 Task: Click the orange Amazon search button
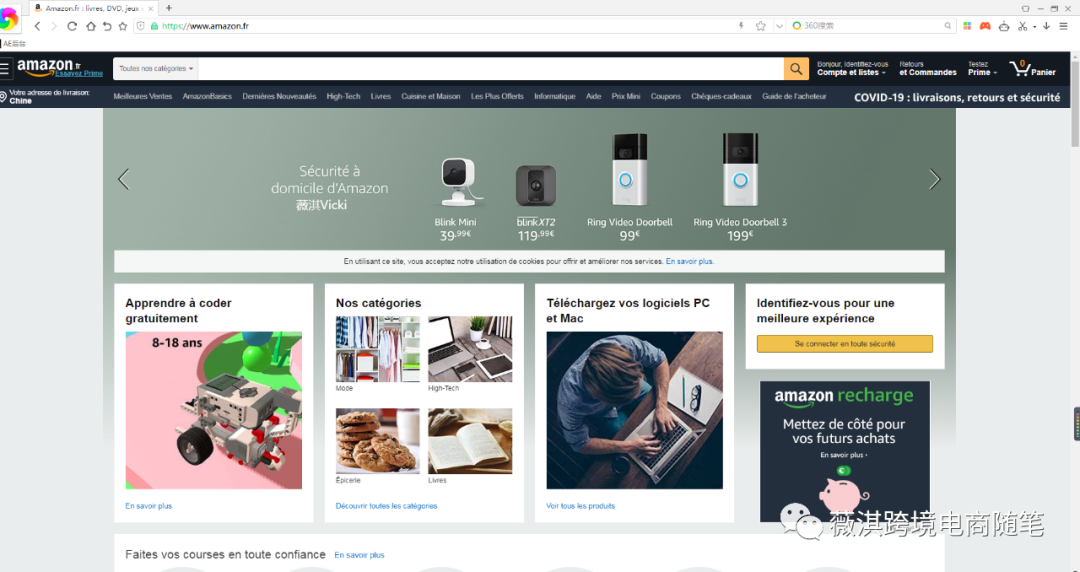(796, 68)
